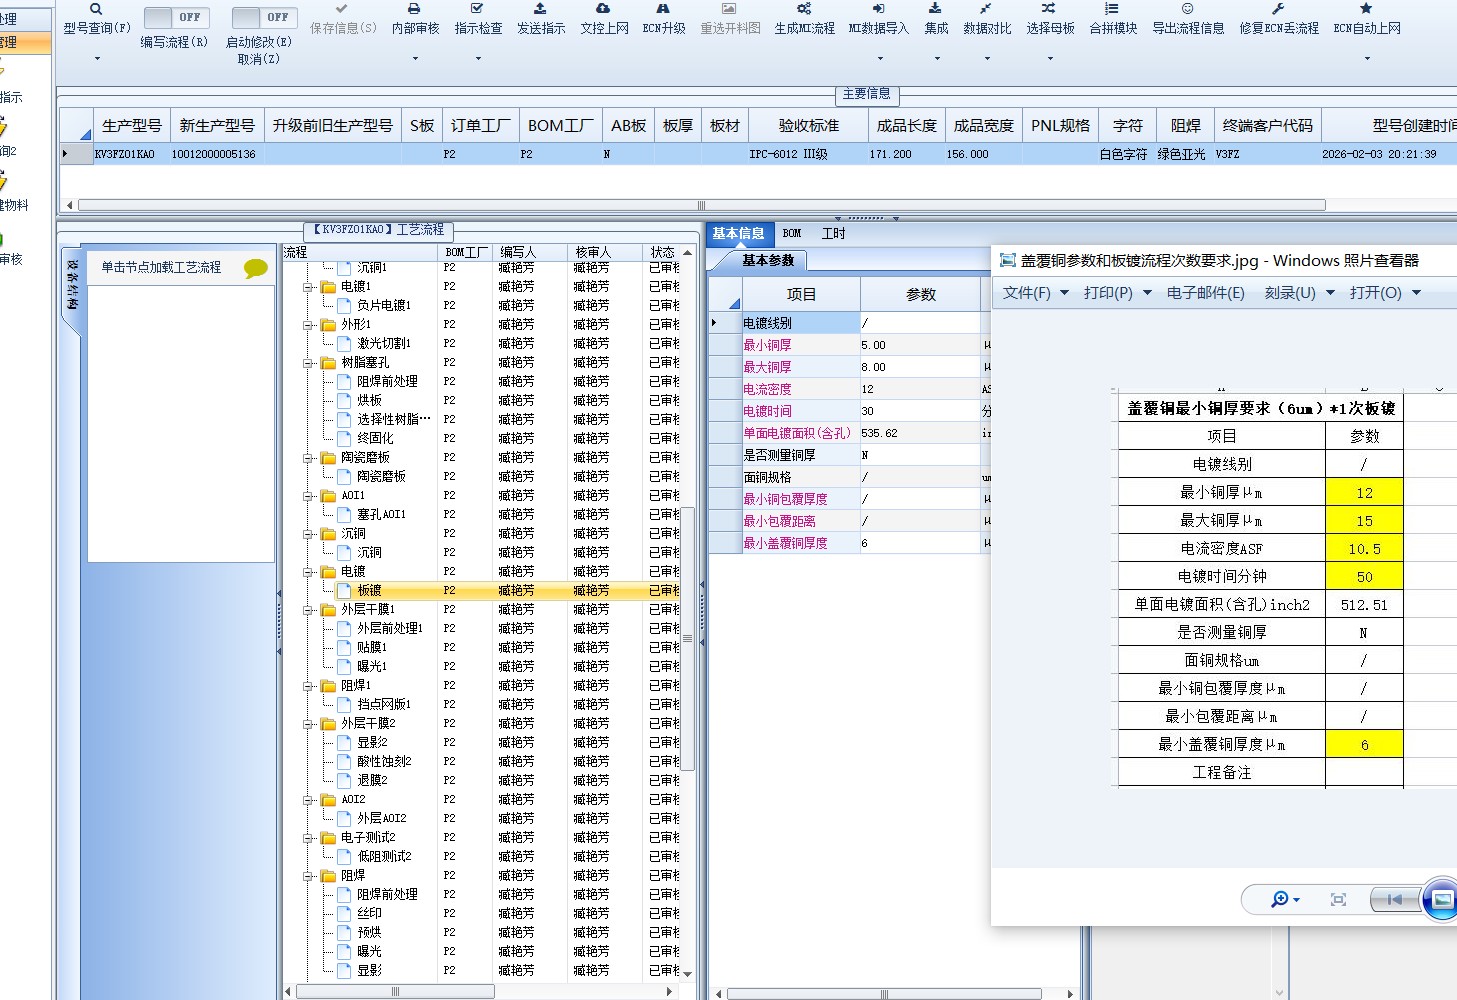Collapse the 电子测试2 tree node
The image size is (1457, 1000).
pyautogui.click(x=309, y=838)
